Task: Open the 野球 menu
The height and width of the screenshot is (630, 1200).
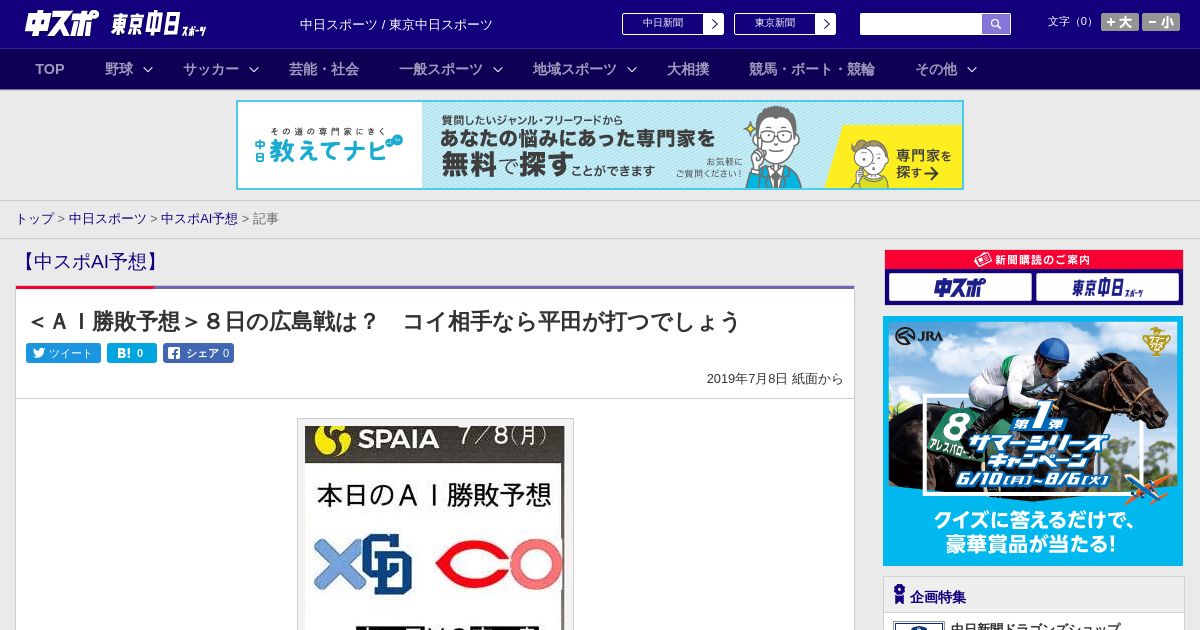Action: click(119, 69)
